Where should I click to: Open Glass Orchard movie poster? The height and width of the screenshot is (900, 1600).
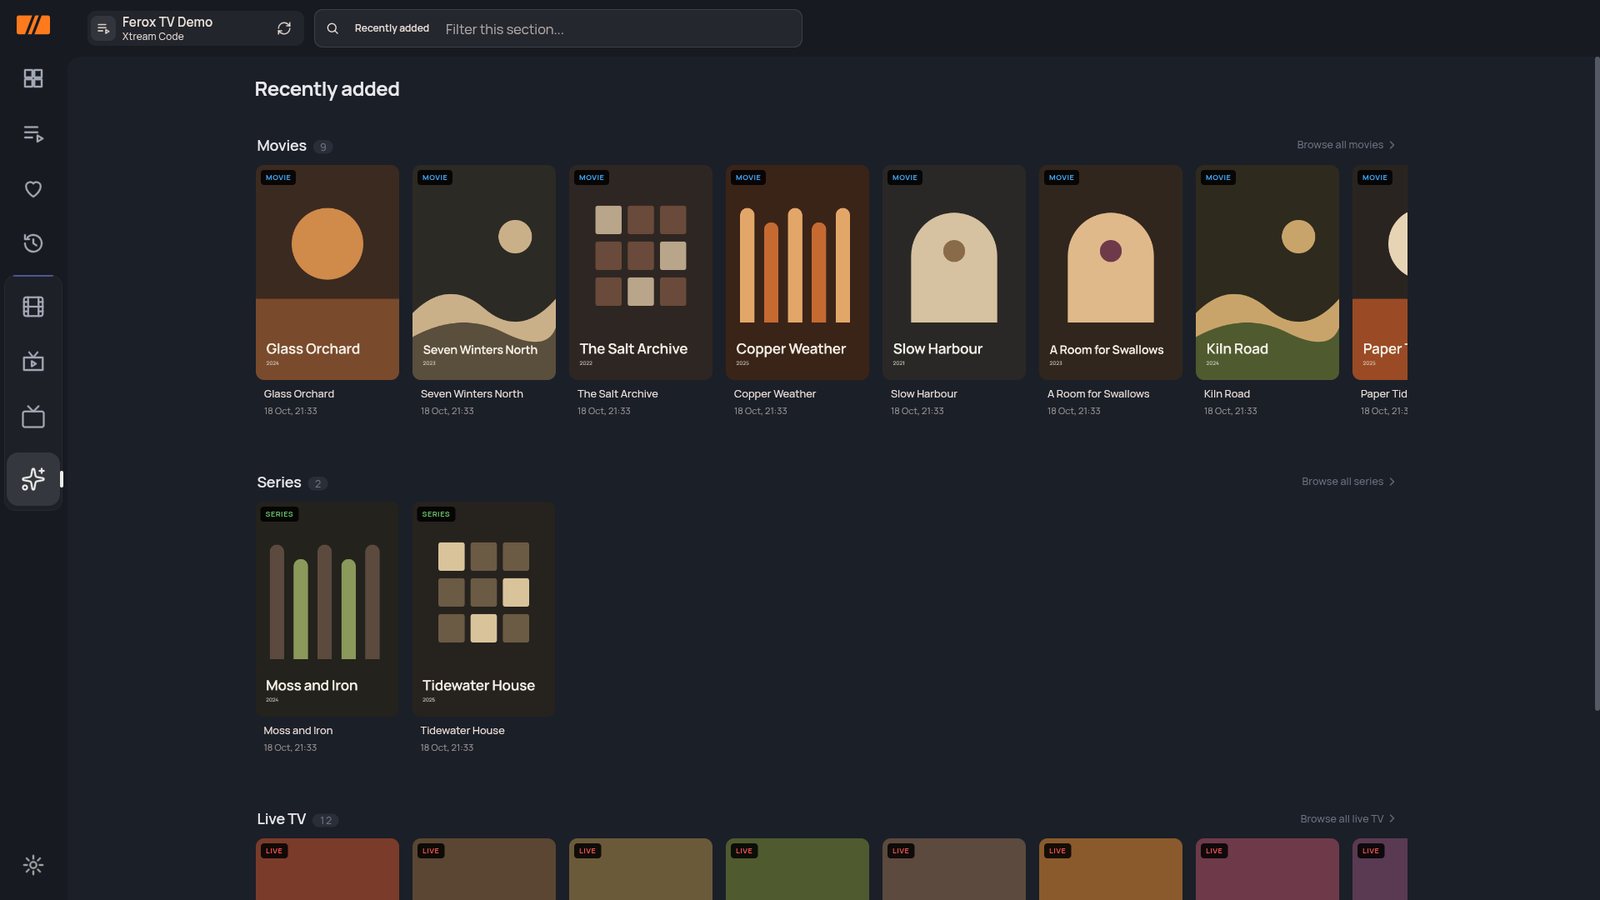click(x=327, y=272)
